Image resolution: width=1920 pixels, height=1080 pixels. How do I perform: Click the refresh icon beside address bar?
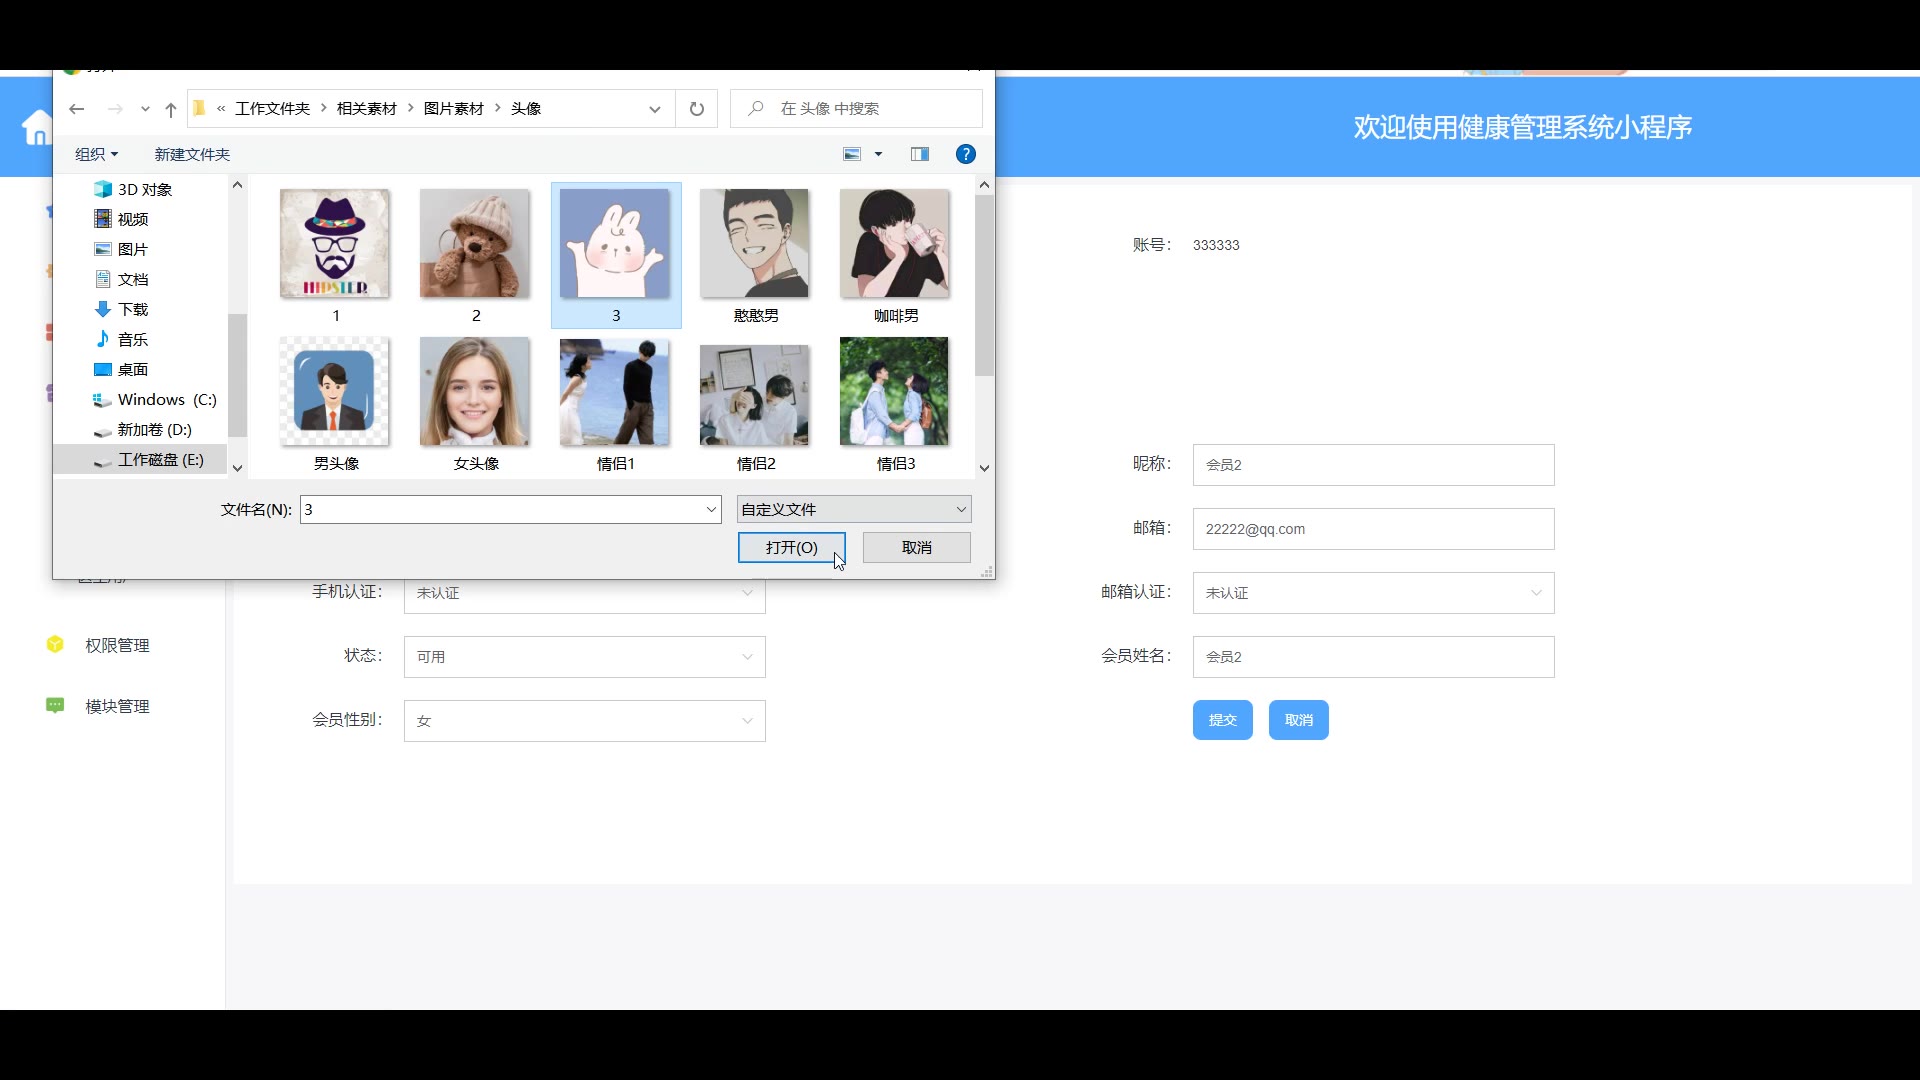pos(697,109)
